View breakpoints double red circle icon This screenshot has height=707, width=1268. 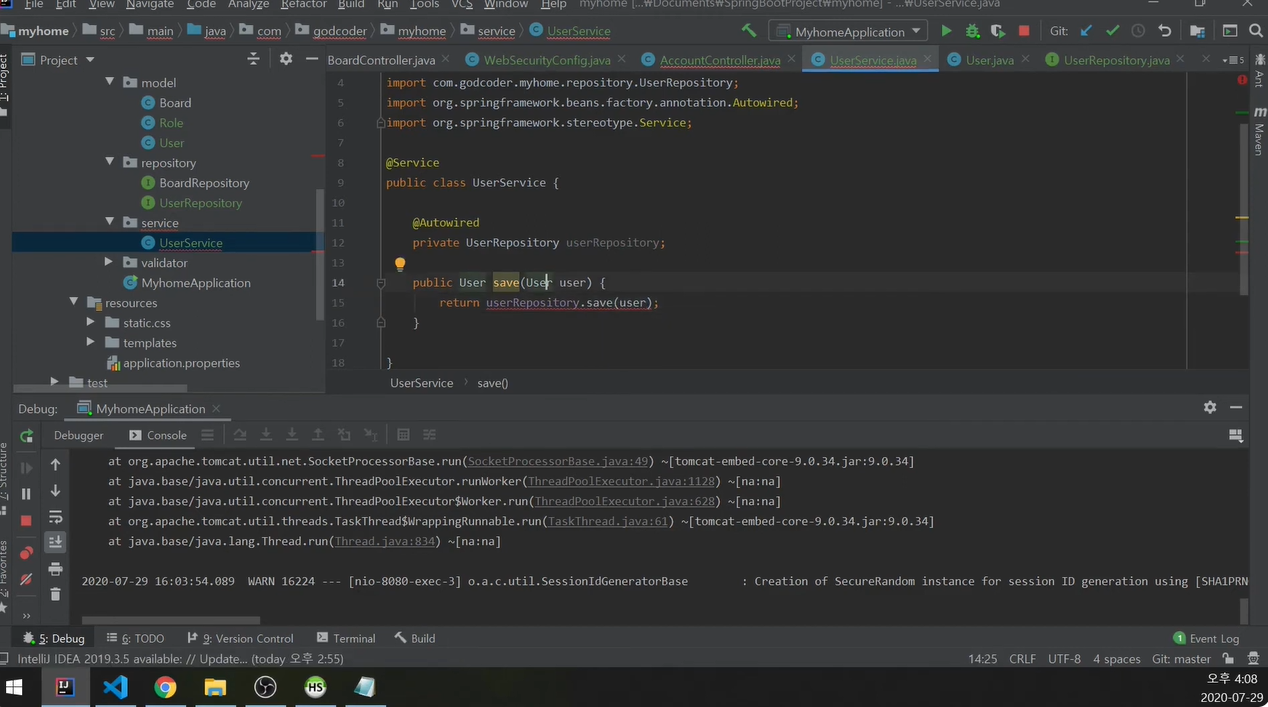[27, 552]
